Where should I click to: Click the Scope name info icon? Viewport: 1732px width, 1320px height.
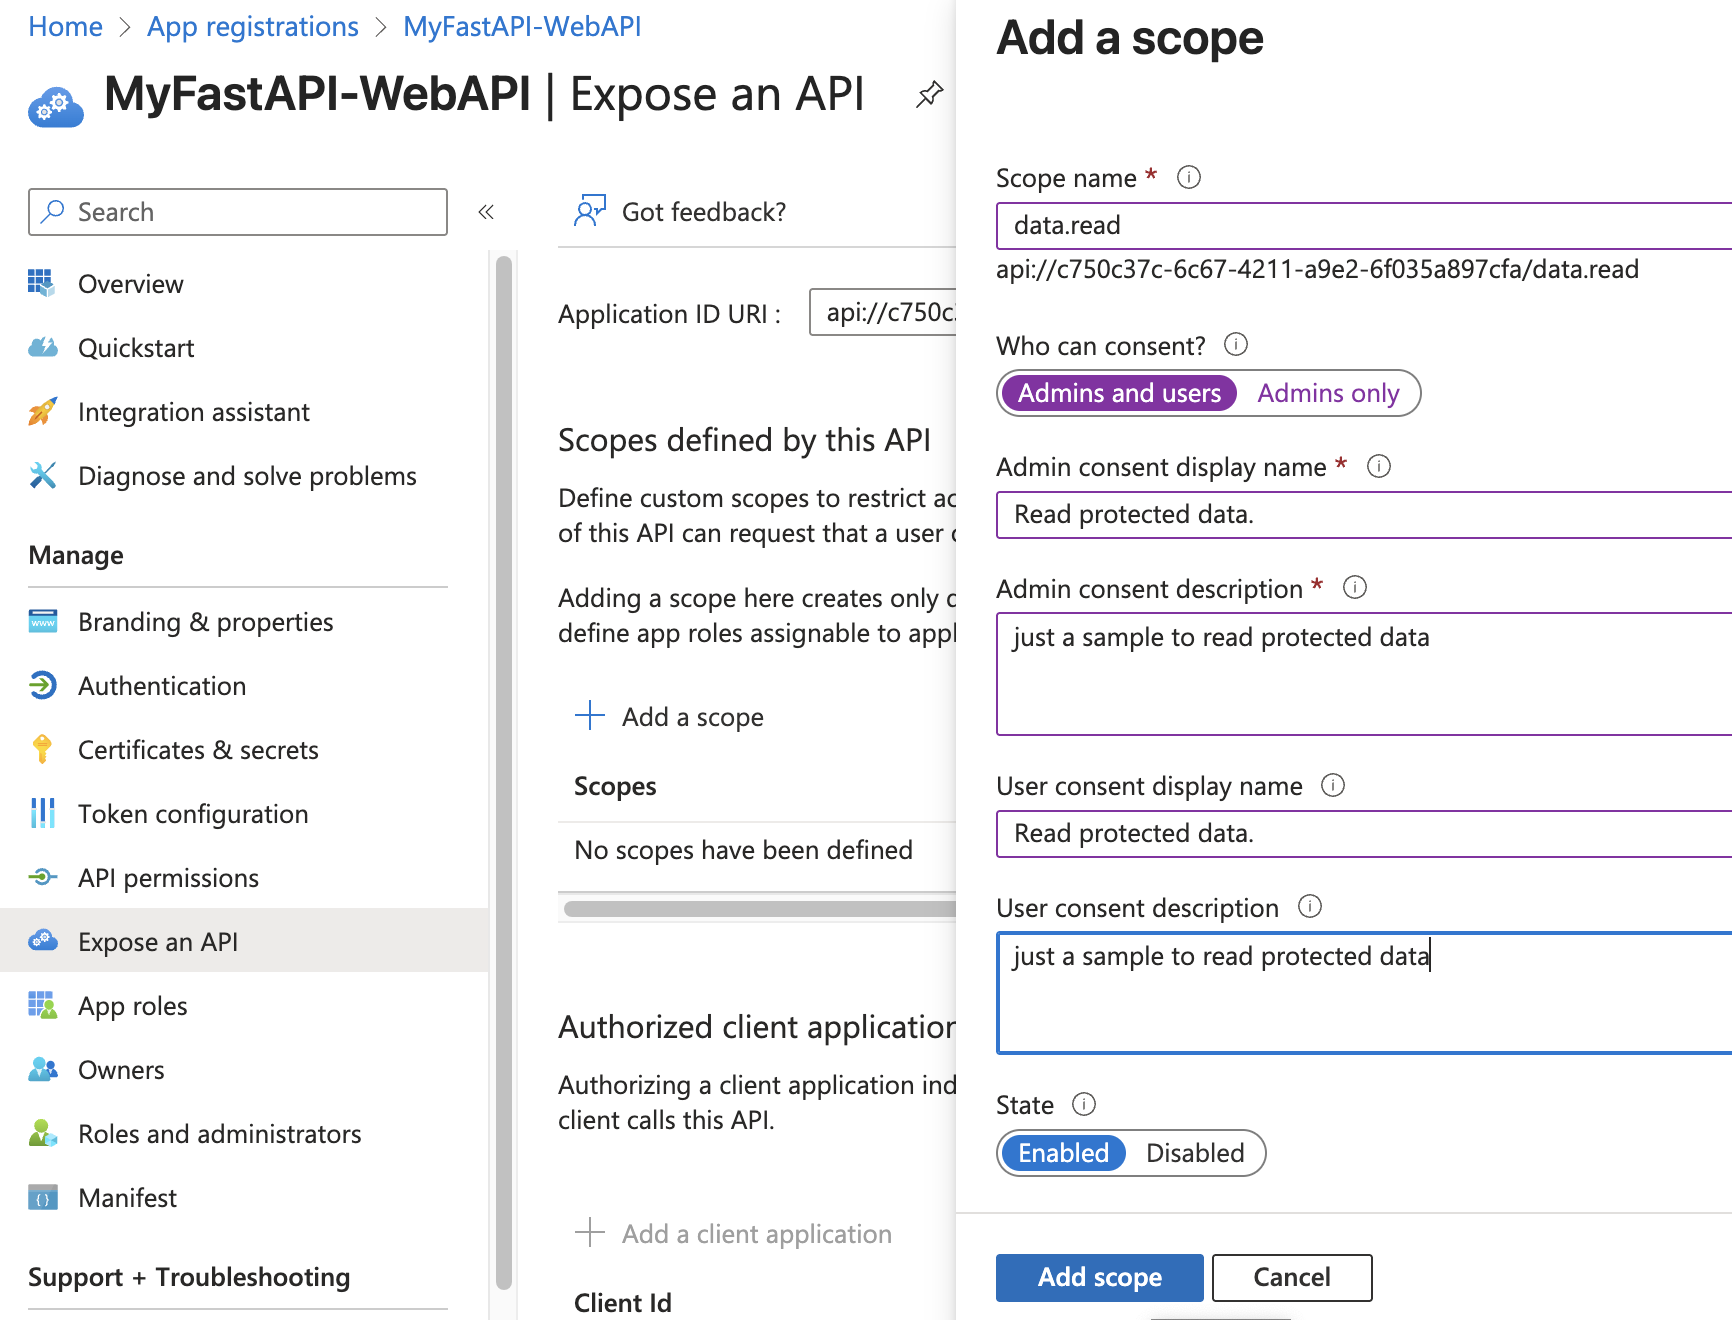[x=1188, y=177]
